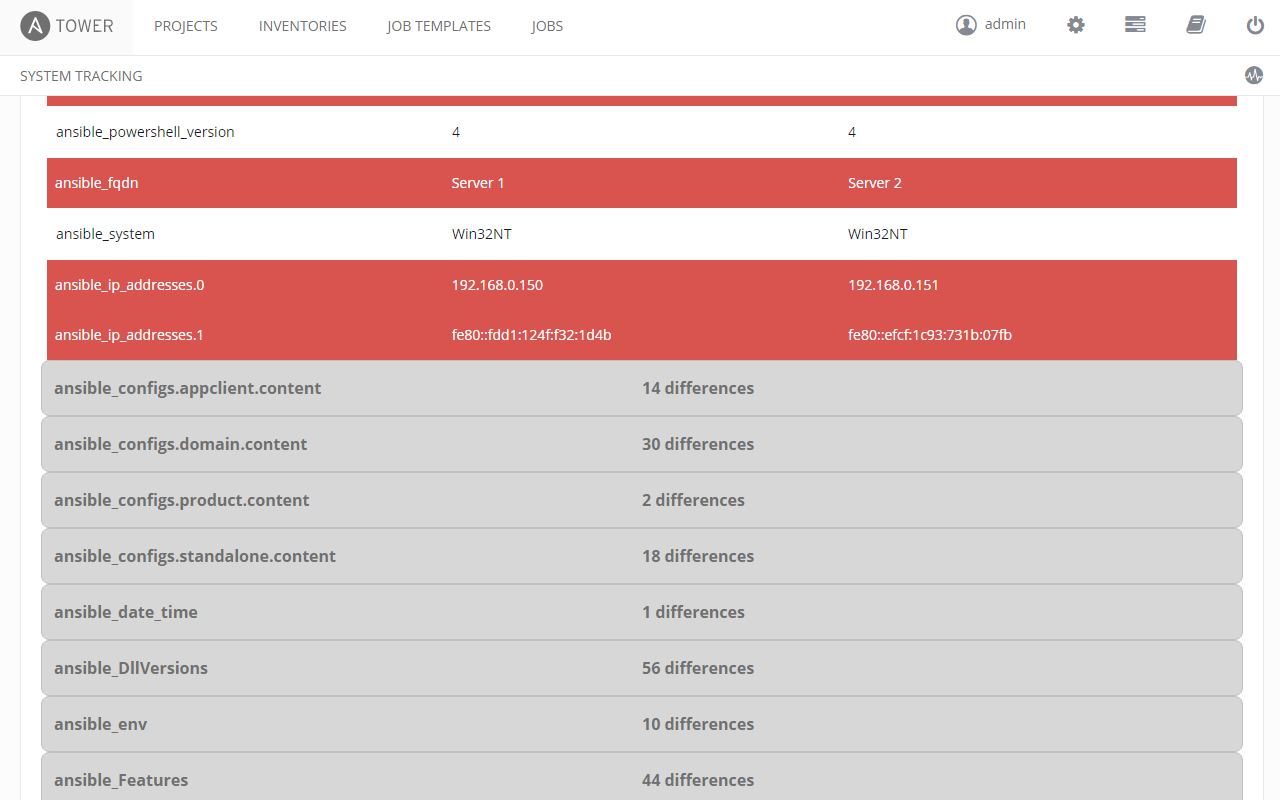
Task: Select the highlighted ansible_fqdn comparison row
Action: [640, 183]
